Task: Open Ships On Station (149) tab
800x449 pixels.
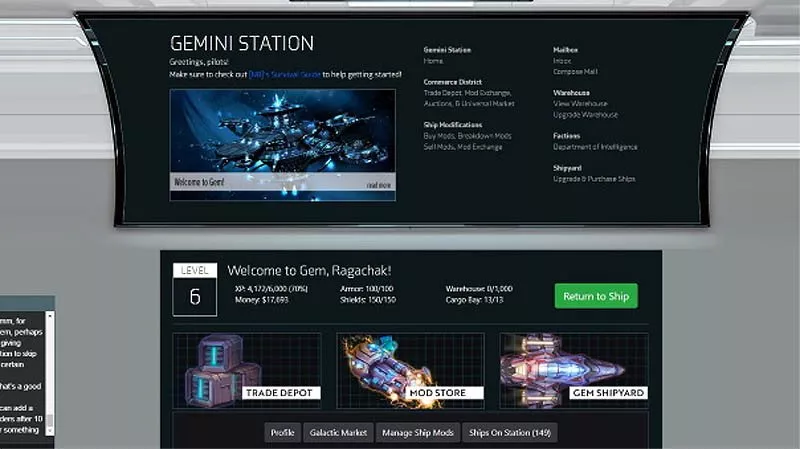Action: coord(510,433)
